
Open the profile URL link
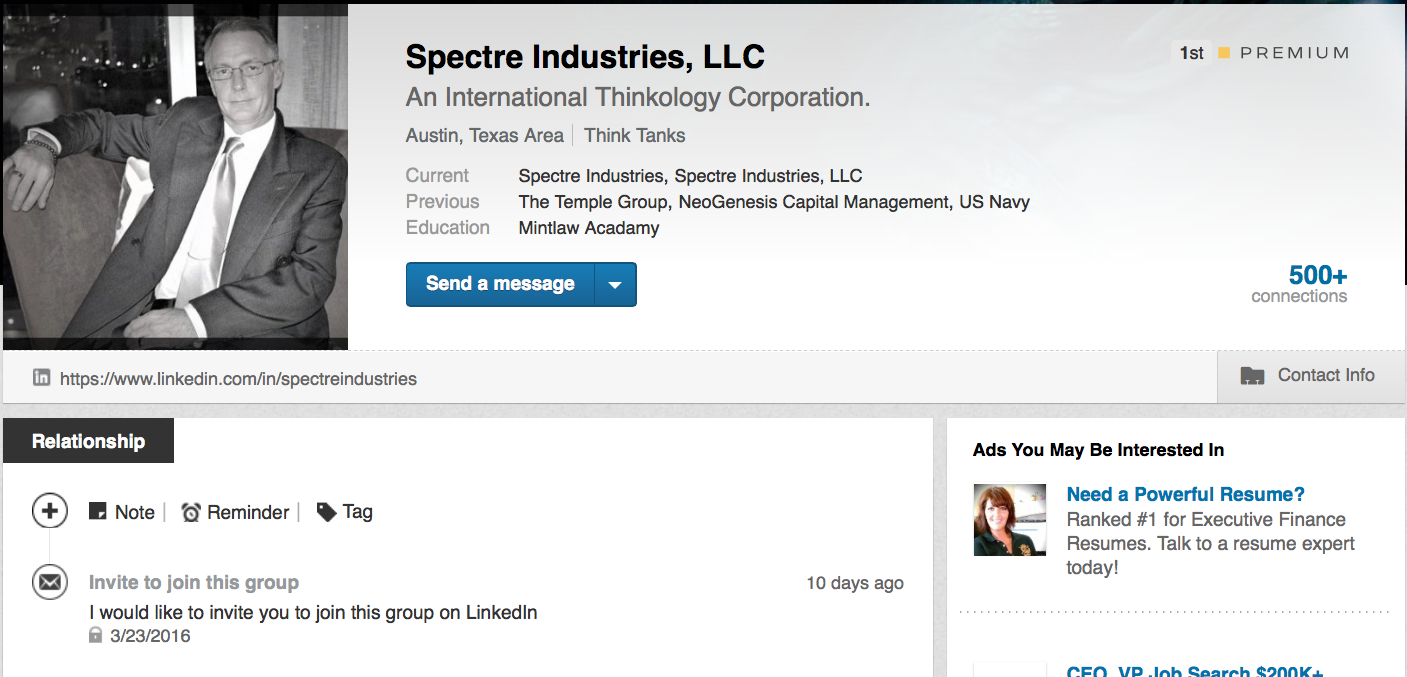238,379
